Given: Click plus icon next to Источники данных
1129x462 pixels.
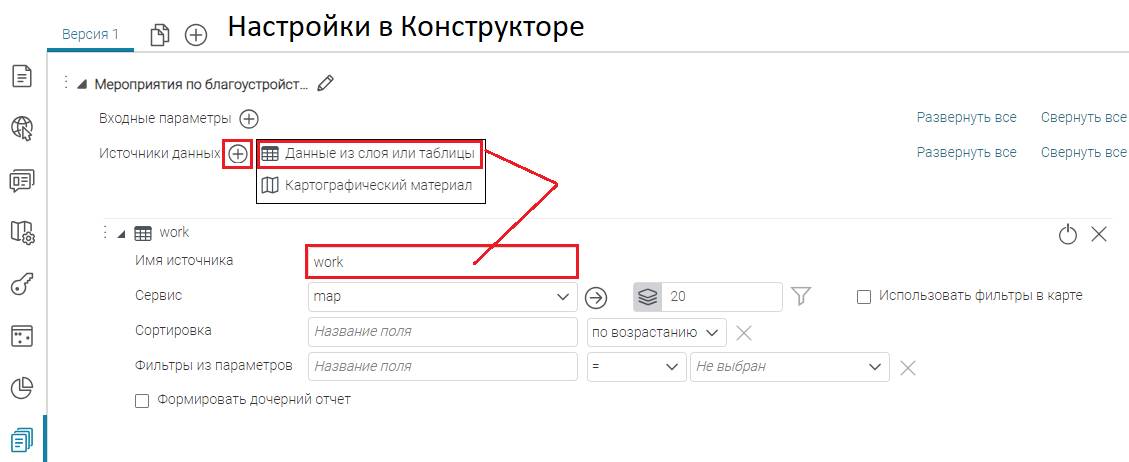Looking at the screenshot, I should click(x=238, y=154).
